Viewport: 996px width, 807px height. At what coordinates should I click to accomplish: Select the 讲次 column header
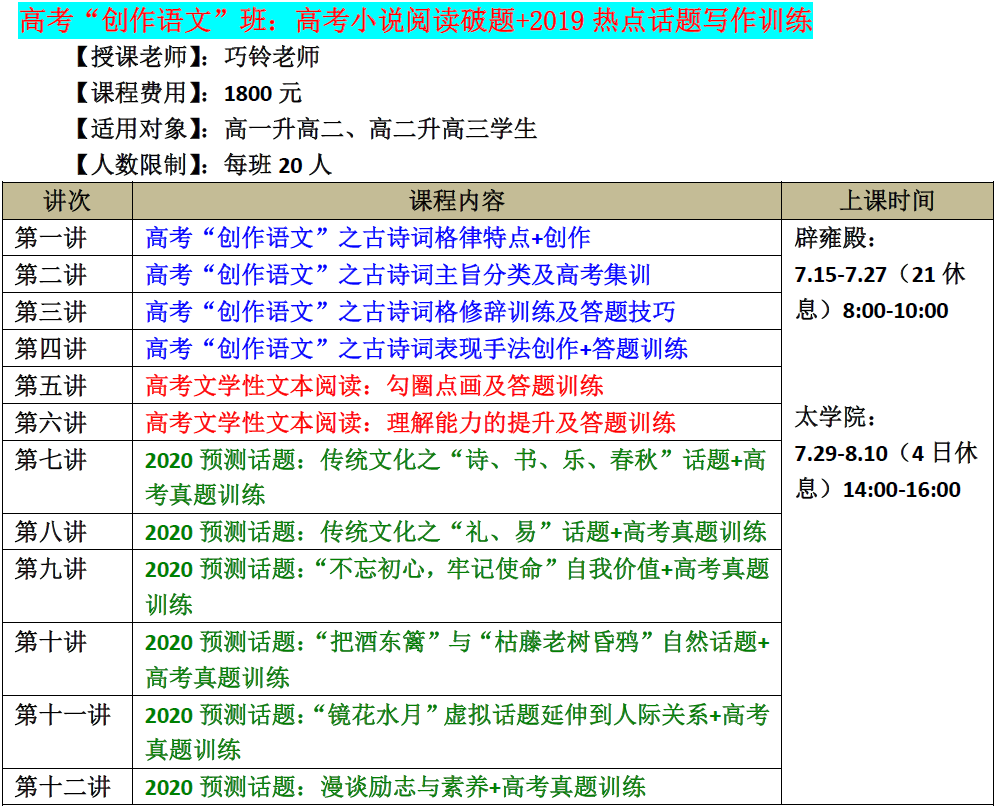click(x=67, y=201)
